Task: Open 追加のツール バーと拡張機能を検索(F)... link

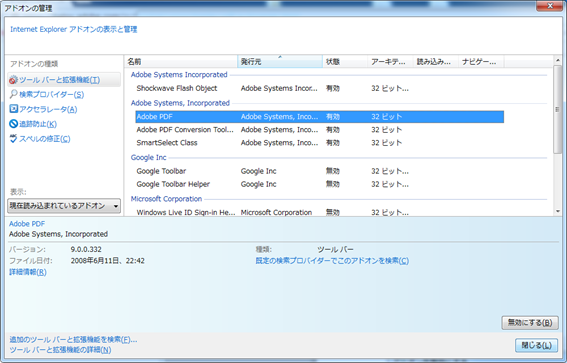Action: (x=73, y=340)
